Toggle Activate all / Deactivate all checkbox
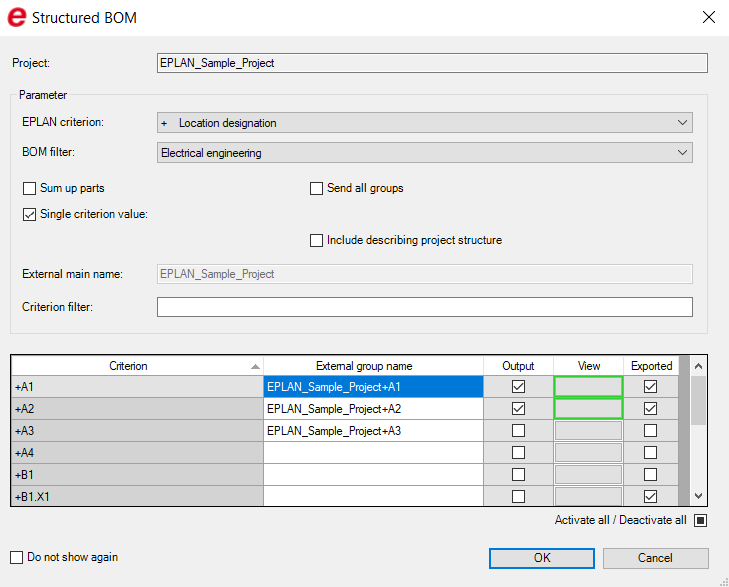This screenshot has width=729, height=587. pos(700,521)
